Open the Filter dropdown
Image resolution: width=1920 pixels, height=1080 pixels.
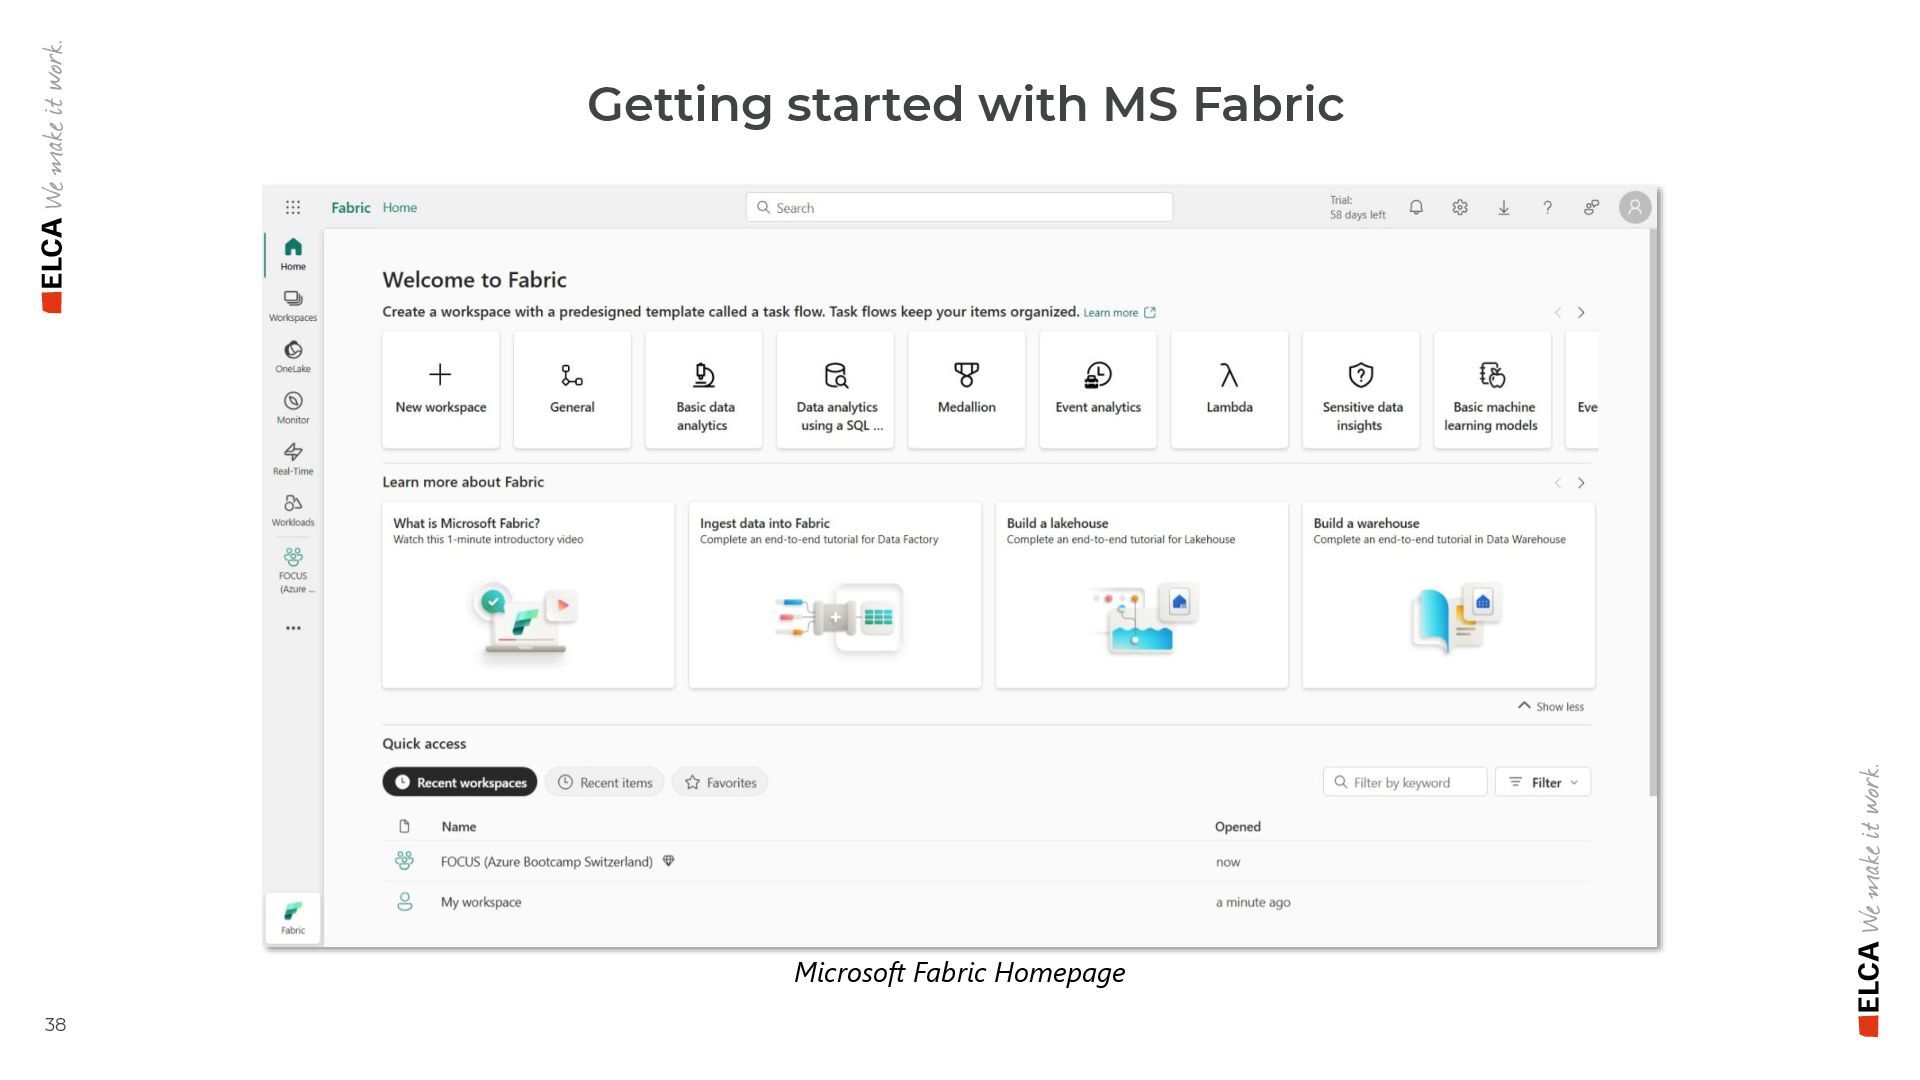(1543, 782)
